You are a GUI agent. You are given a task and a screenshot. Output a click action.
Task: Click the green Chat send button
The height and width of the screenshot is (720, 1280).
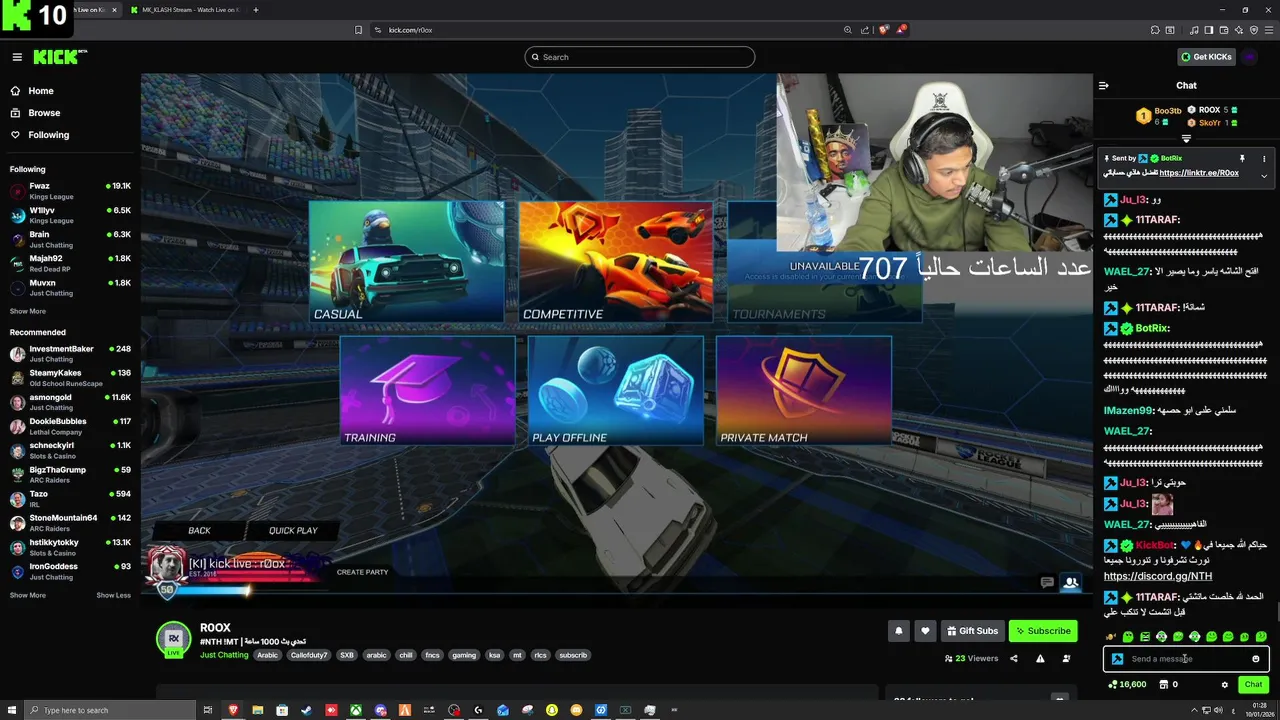tap(1253, 685)
